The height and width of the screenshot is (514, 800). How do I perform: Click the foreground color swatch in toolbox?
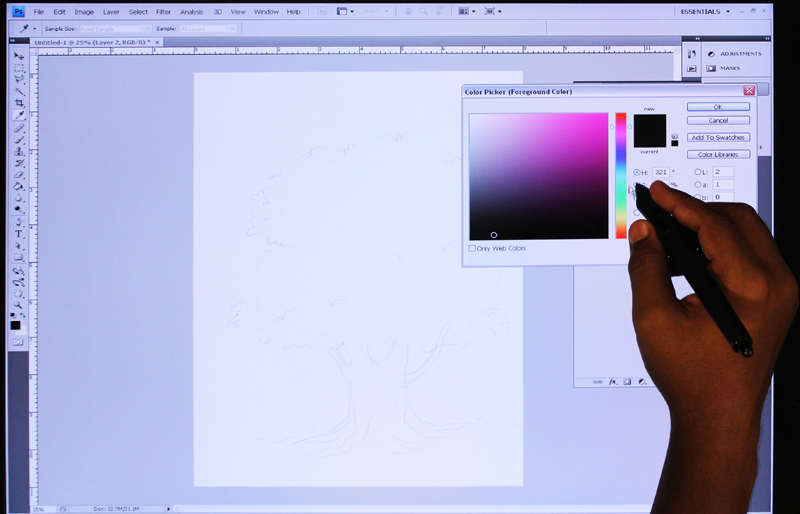[15, 325]
